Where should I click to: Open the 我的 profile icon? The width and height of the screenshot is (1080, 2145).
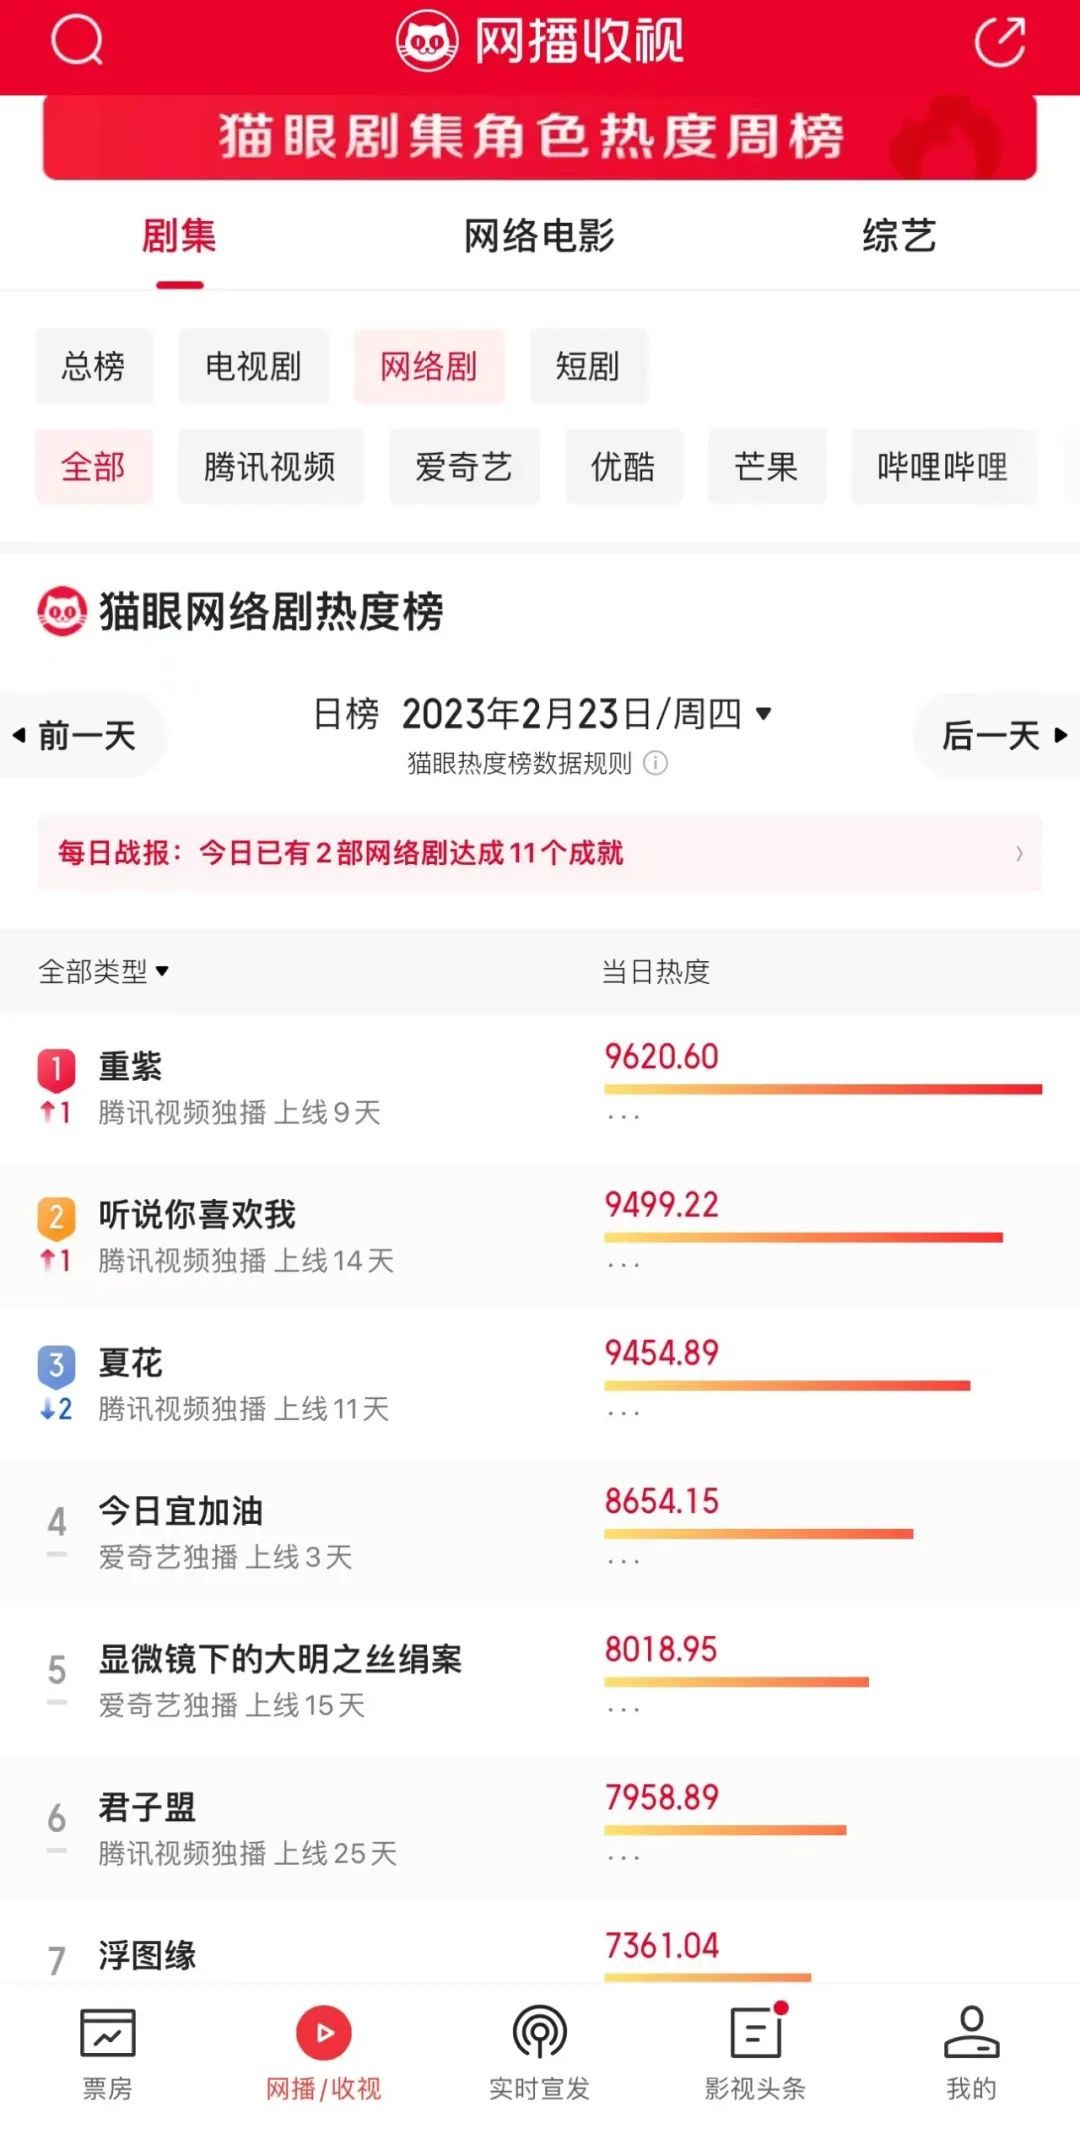pos(971,2033)
